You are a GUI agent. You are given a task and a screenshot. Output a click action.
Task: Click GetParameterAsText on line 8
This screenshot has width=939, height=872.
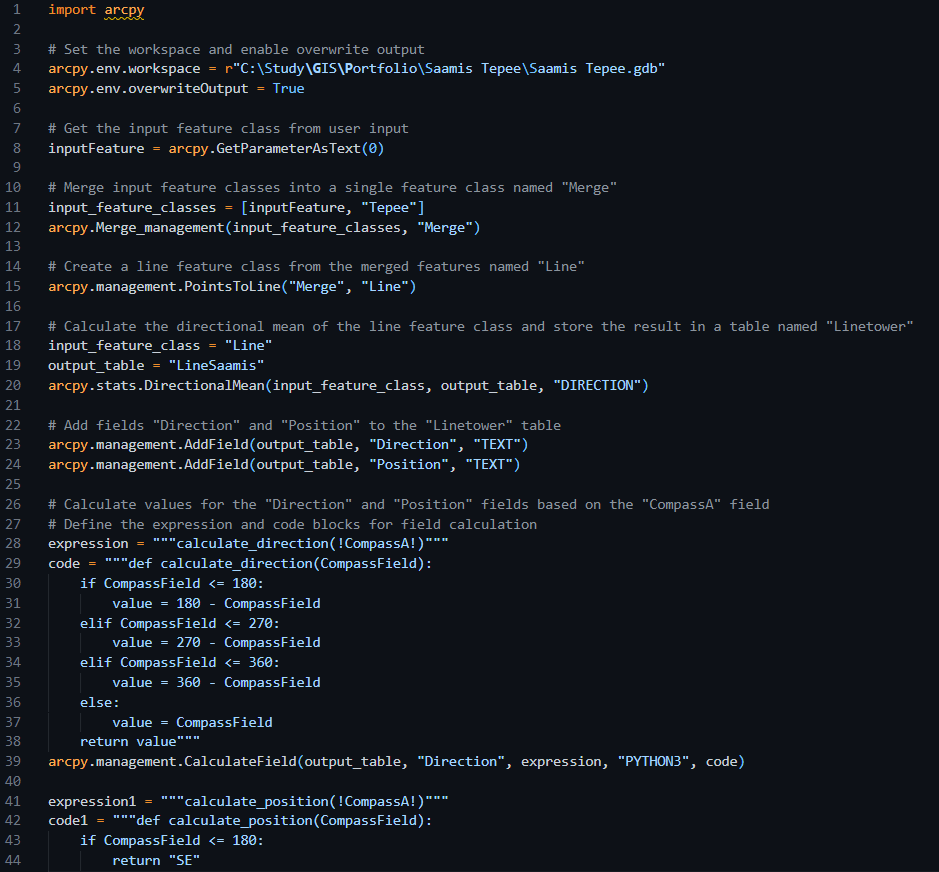tap(288, 148)
